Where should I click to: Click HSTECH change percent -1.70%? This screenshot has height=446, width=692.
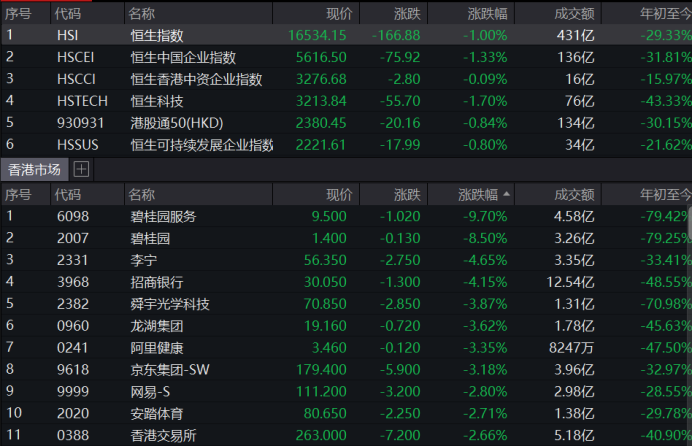tap(485, 101)
